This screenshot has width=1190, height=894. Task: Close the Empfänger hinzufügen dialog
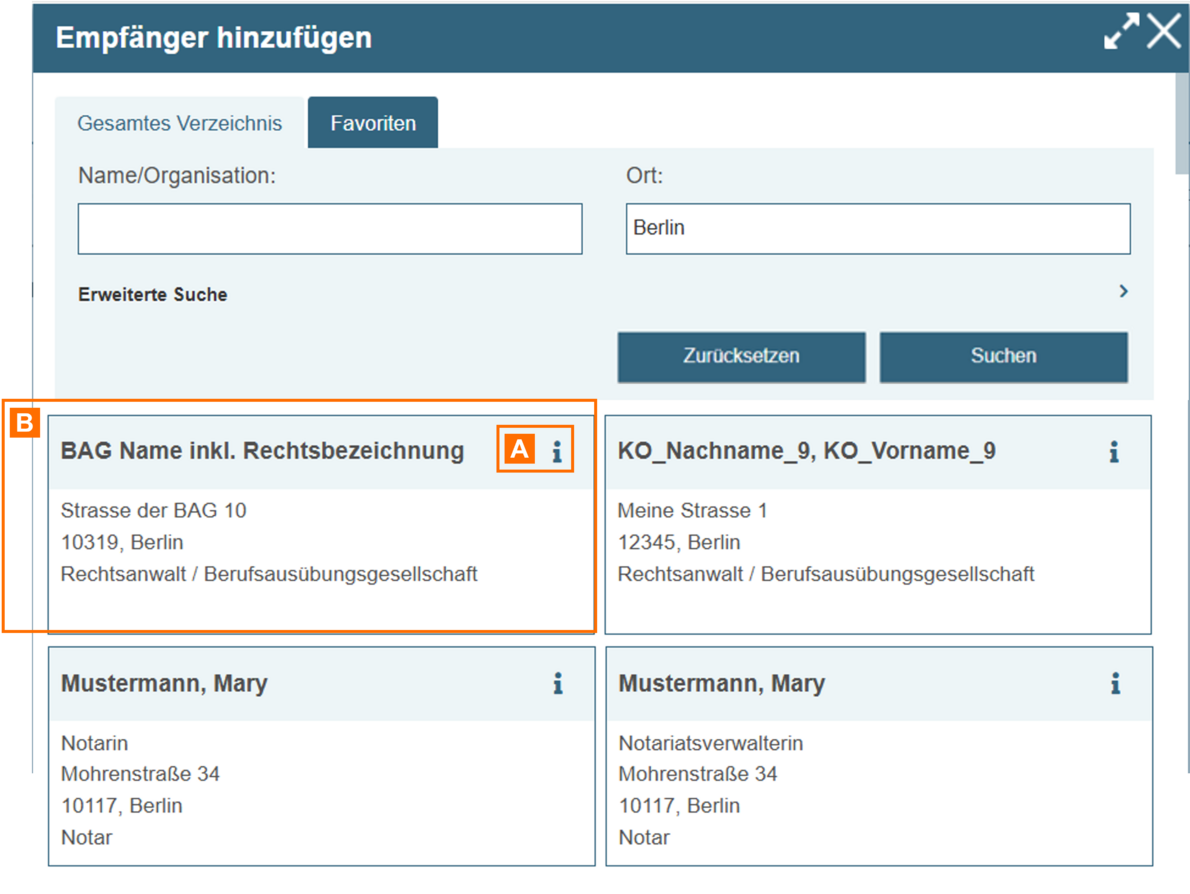(1164, 32)
